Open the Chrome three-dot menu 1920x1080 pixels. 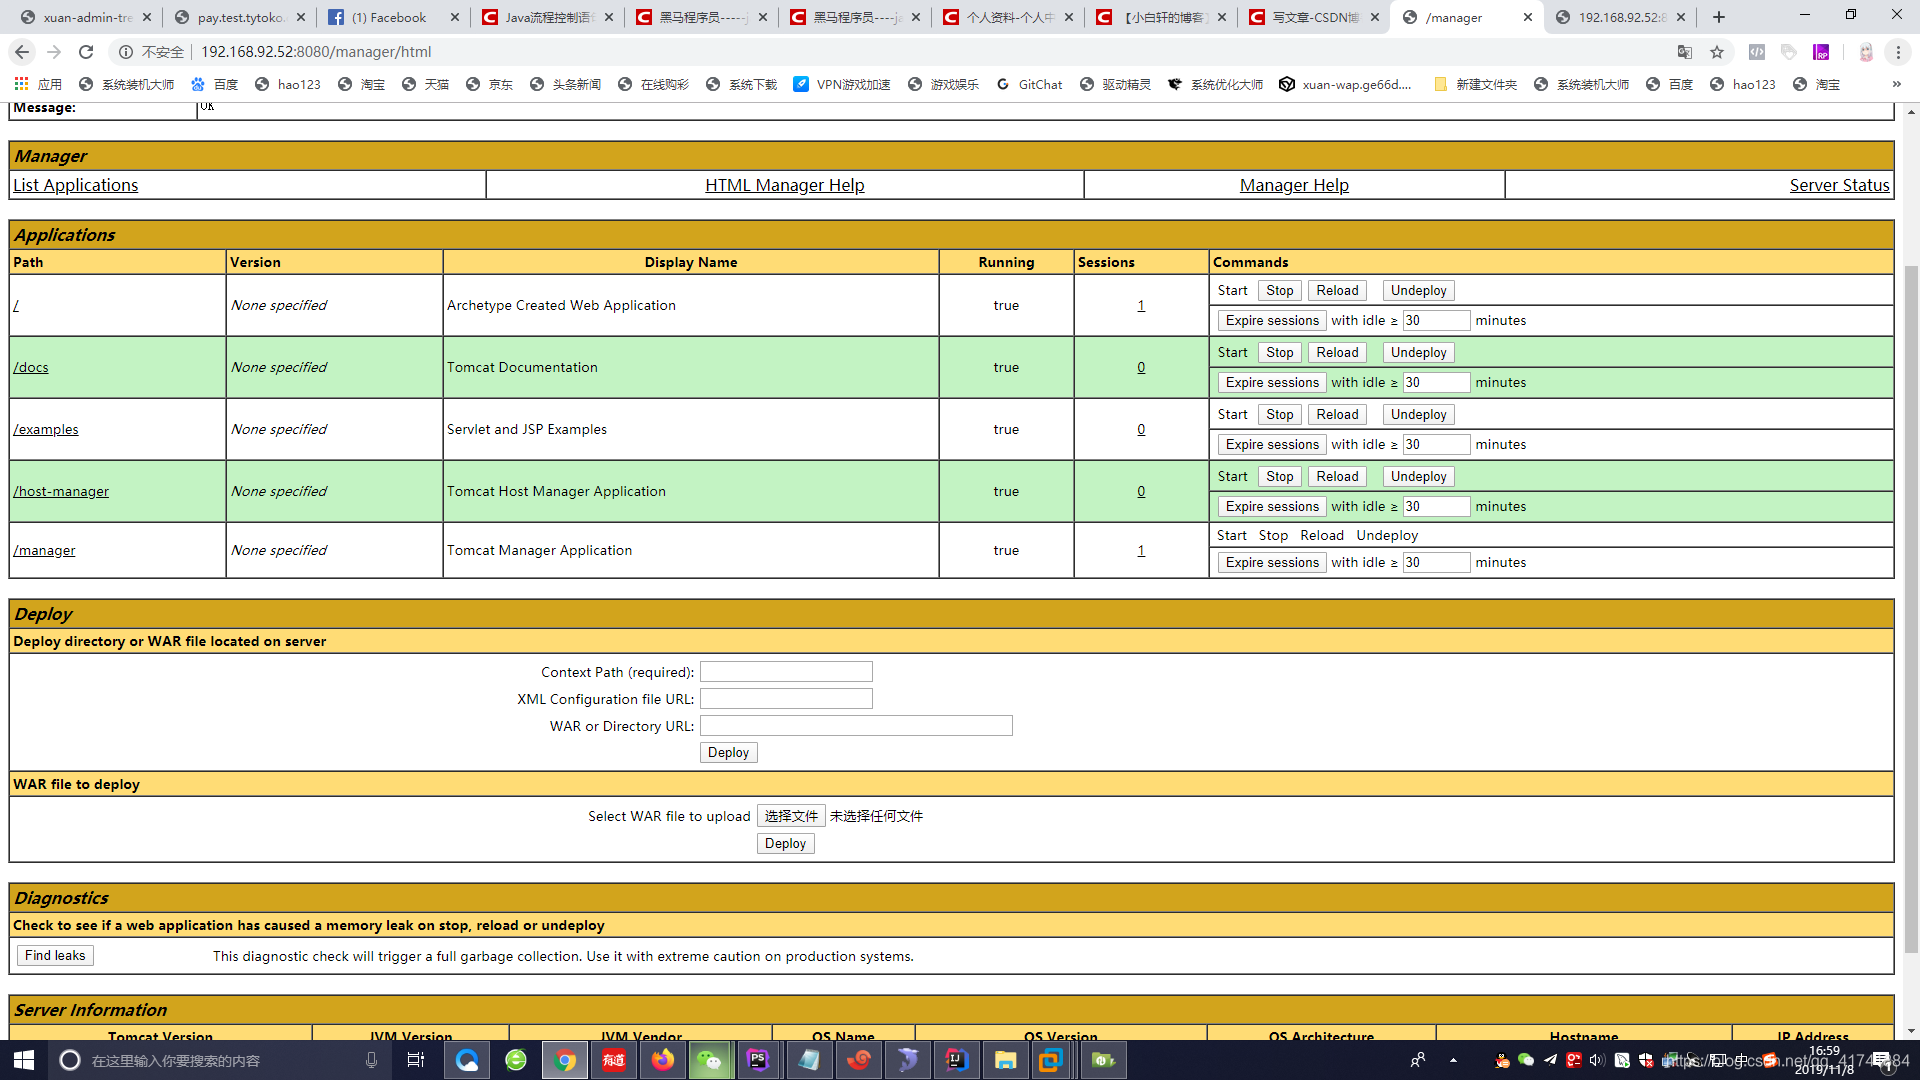point(1898,52)
